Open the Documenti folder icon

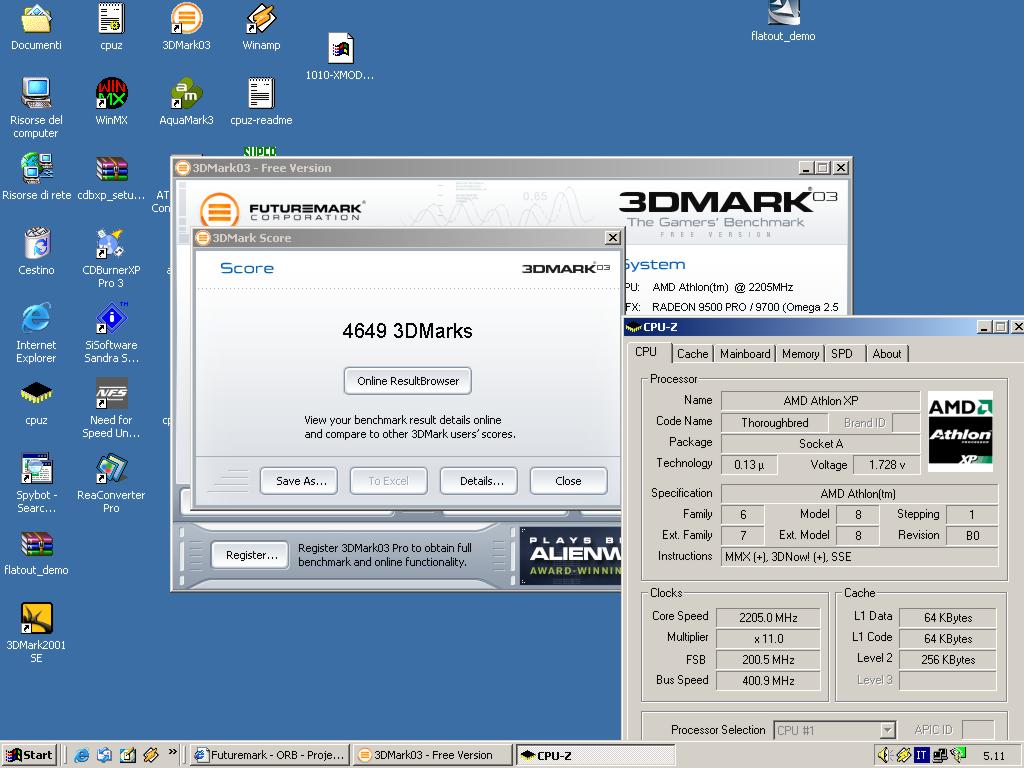(x=37, y=18)
